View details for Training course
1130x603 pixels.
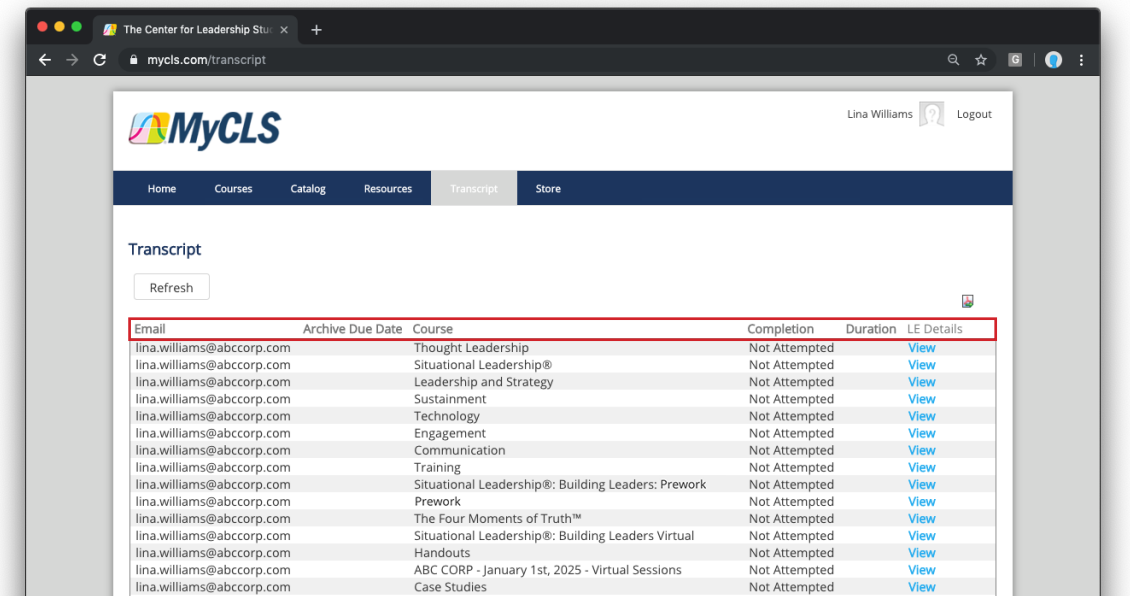pyautogui.click(x=922, y=468)
